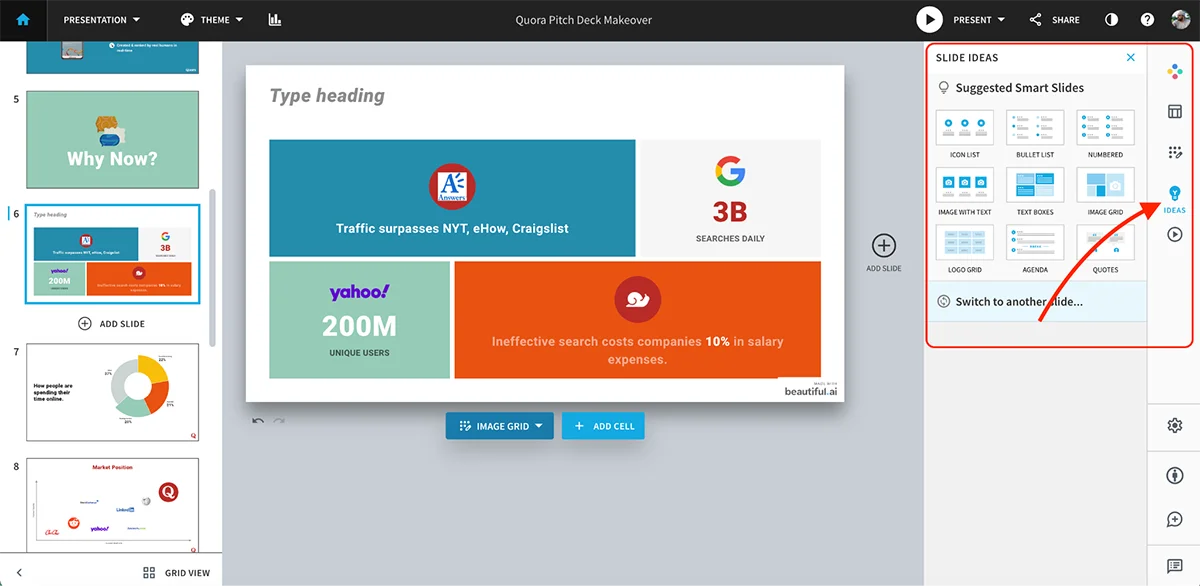Click Switch to another slide
The width and height of the screenshot is (1200, 586).
pos(1036,301)
